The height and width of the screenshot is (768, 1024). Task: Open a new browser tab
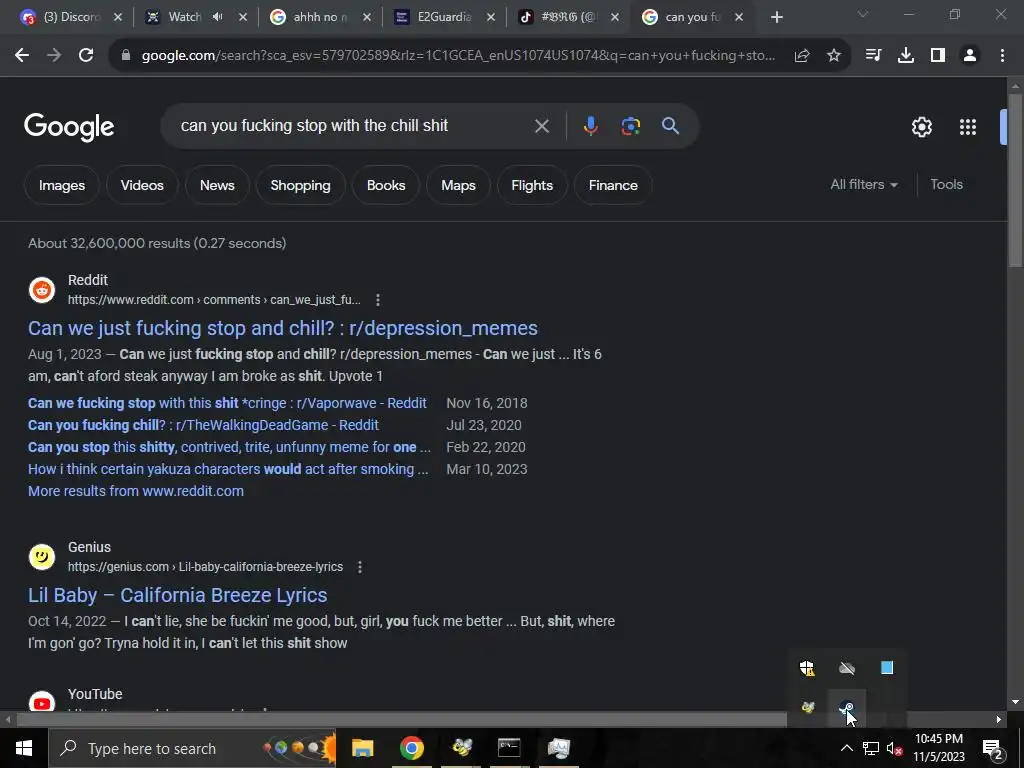(x=776, y=18)
